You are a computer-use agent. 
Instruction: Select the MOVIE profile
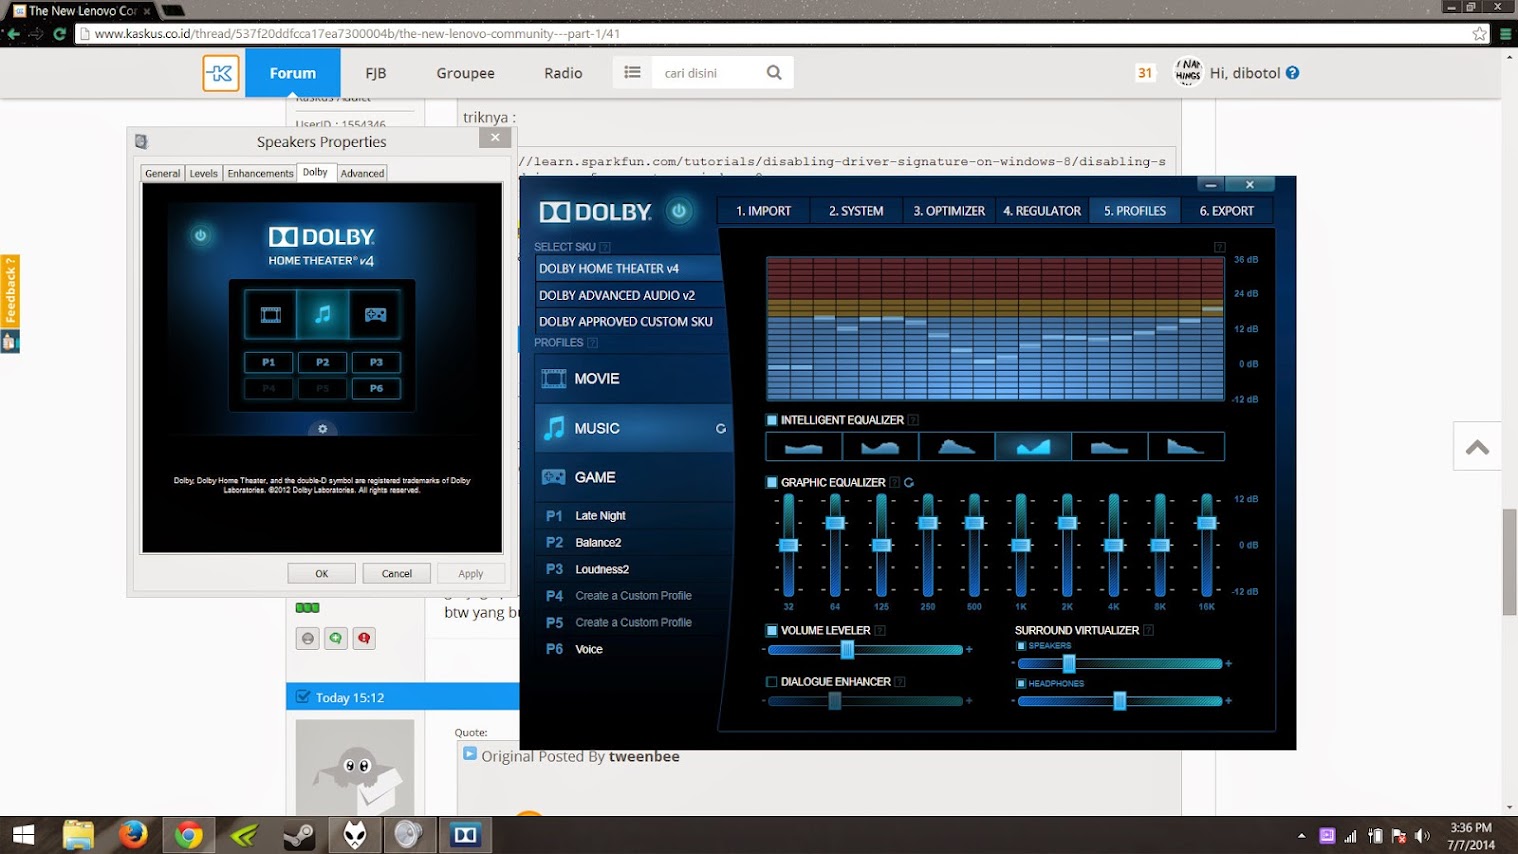pyautogui.click(x=634, y=378)
